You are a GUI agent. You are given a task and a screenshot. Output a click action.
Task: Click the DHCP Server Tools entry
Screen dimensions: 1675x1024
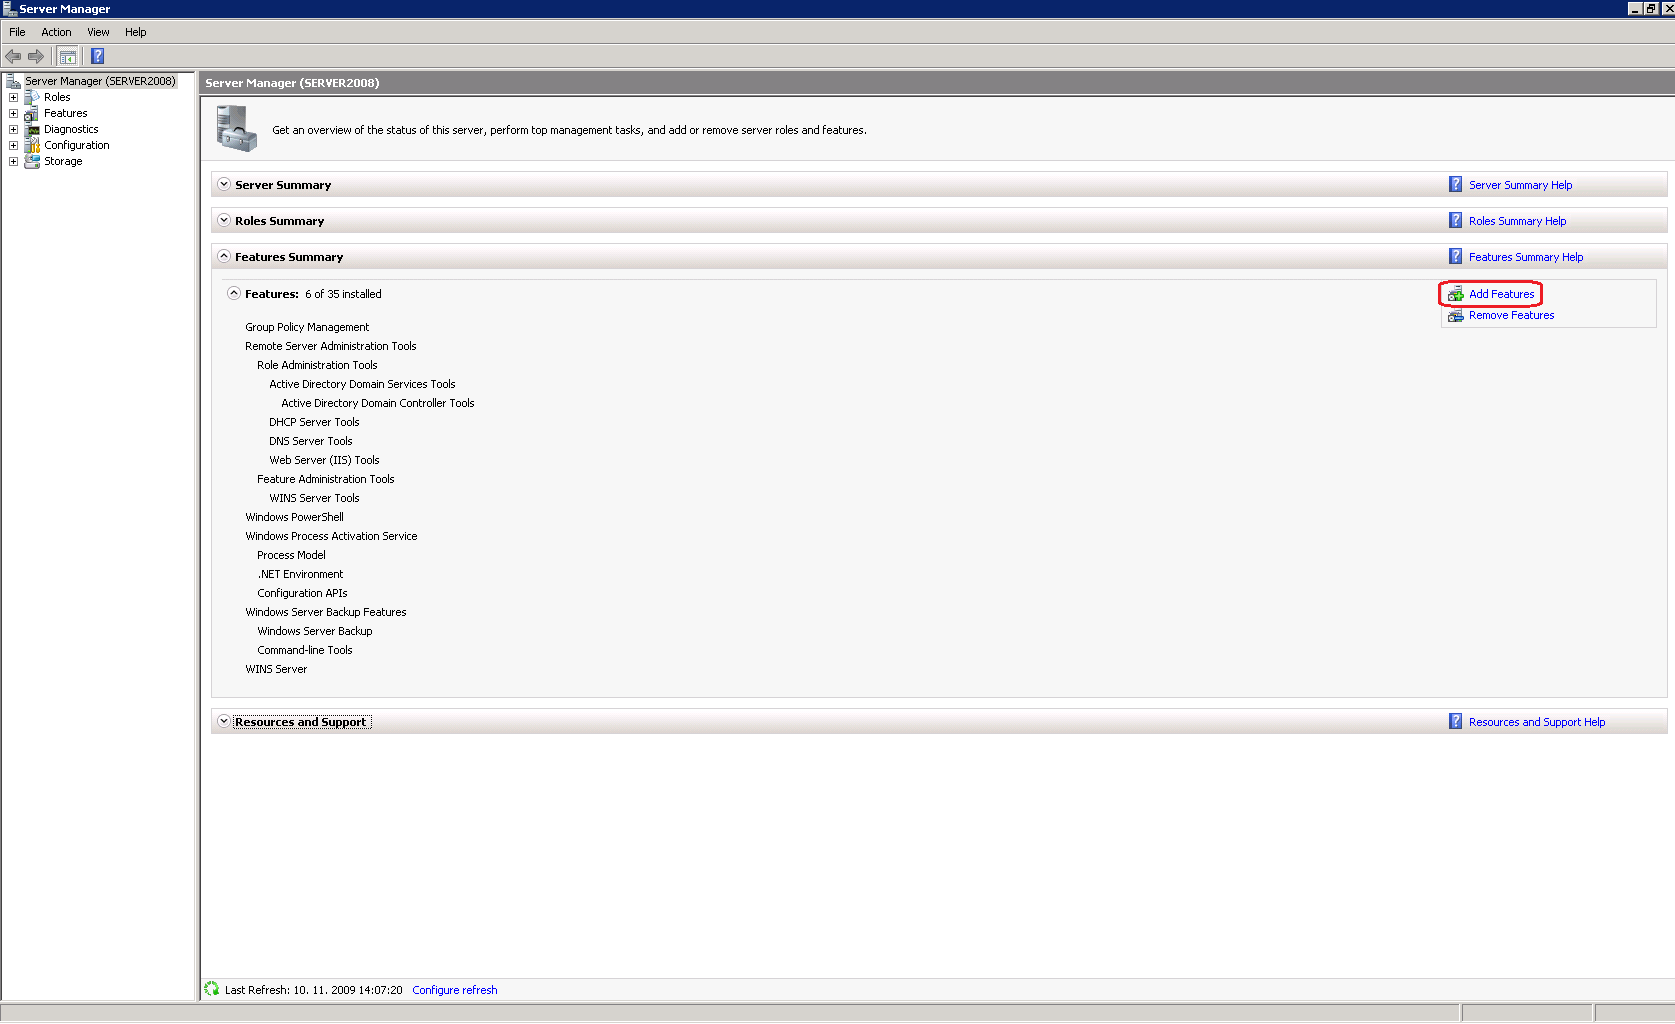pyautogui.click(x=314, y=422)
